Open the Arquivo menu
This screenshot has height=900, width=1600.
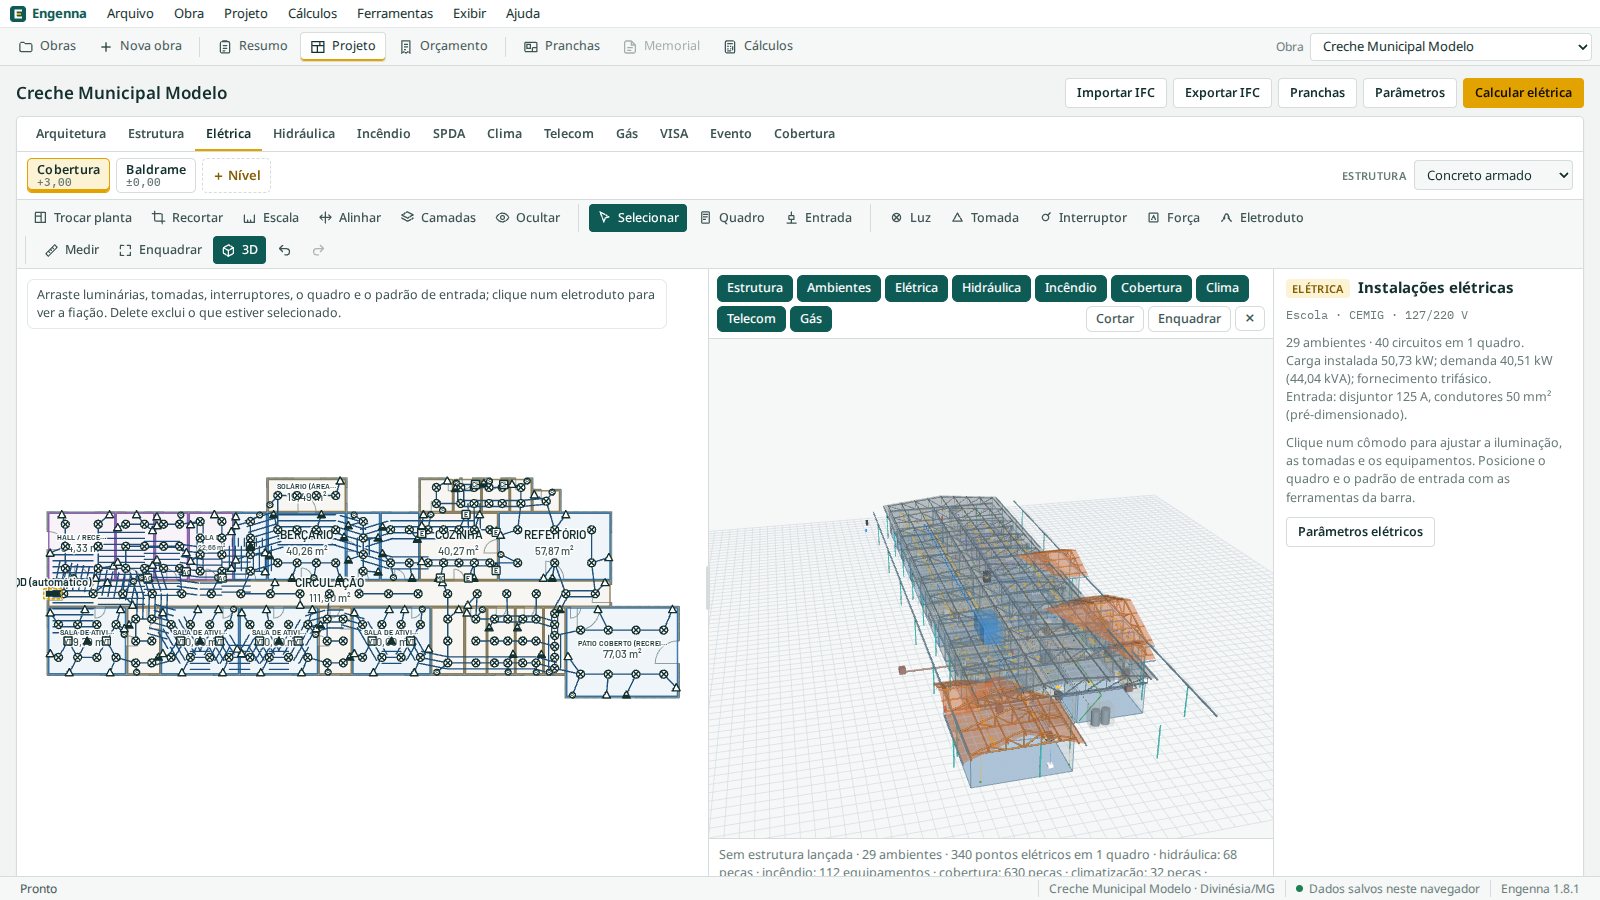pos(130,14)
